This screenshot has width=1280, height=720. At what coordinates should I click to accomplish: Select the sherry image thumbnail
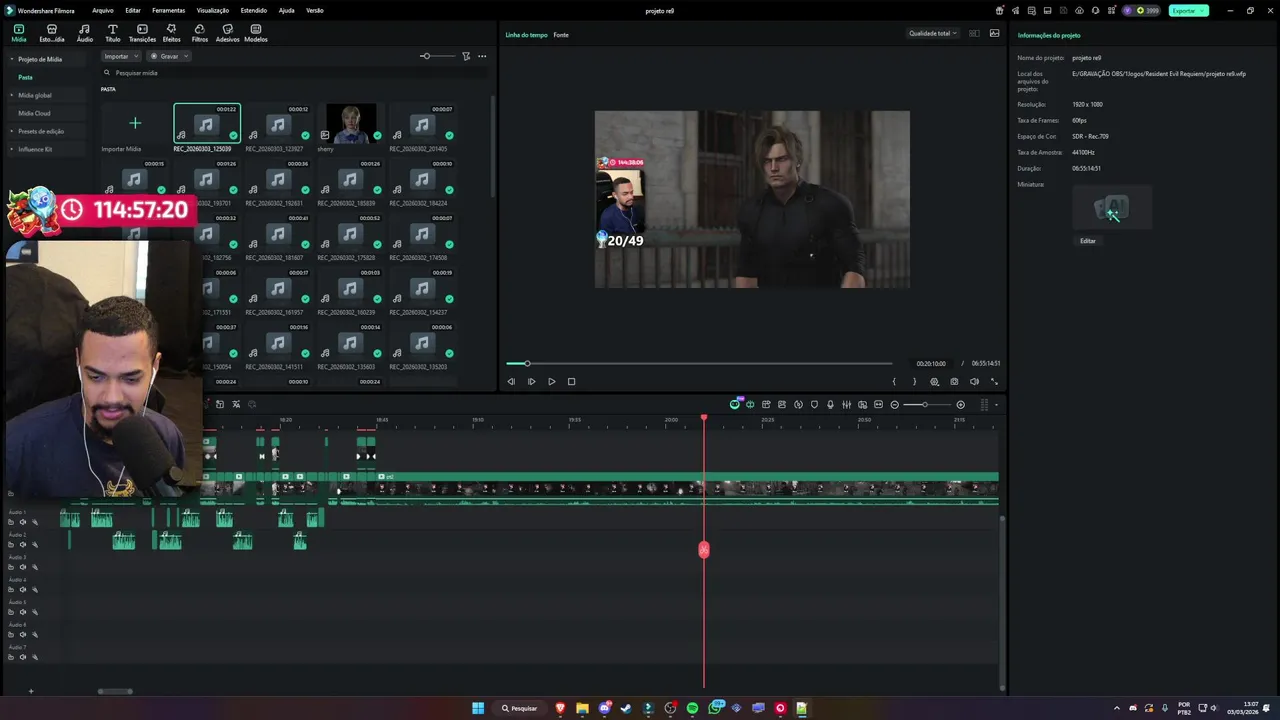coord(351,124)
